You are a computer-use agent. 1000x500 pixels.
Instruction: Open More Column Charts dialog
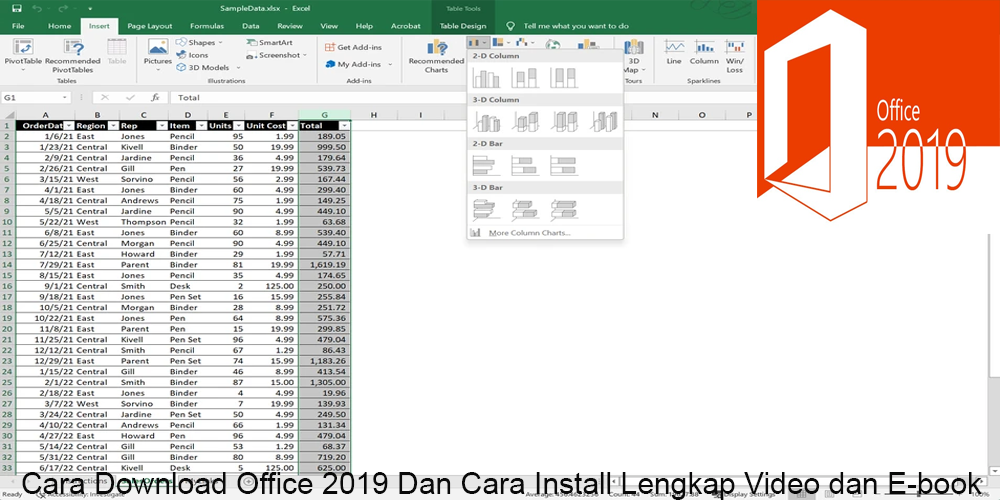click(x=529, y=233)
